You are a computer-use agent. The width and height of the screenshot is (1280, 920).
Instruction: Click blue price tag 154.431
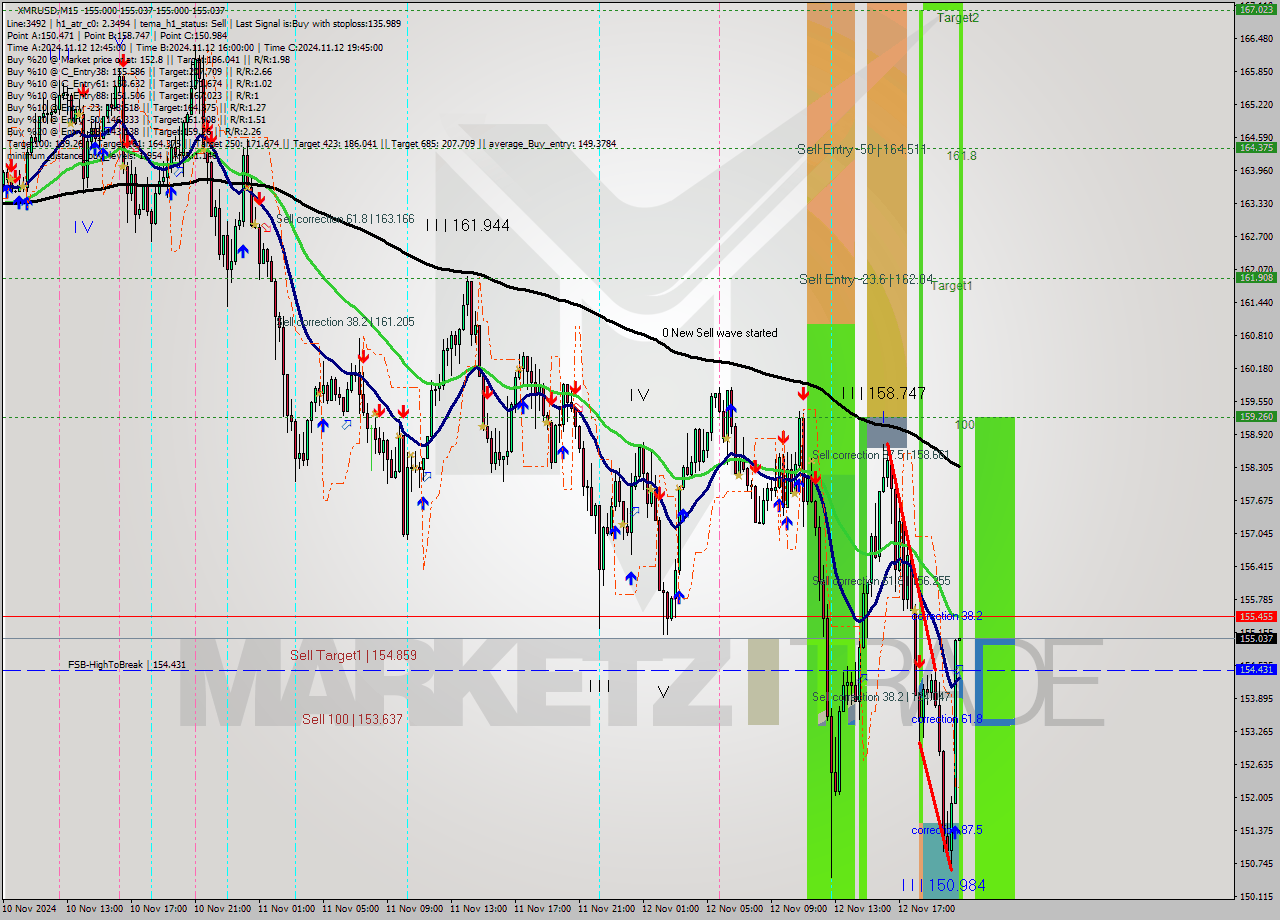pyautogui.click(x=1255, y=670)
